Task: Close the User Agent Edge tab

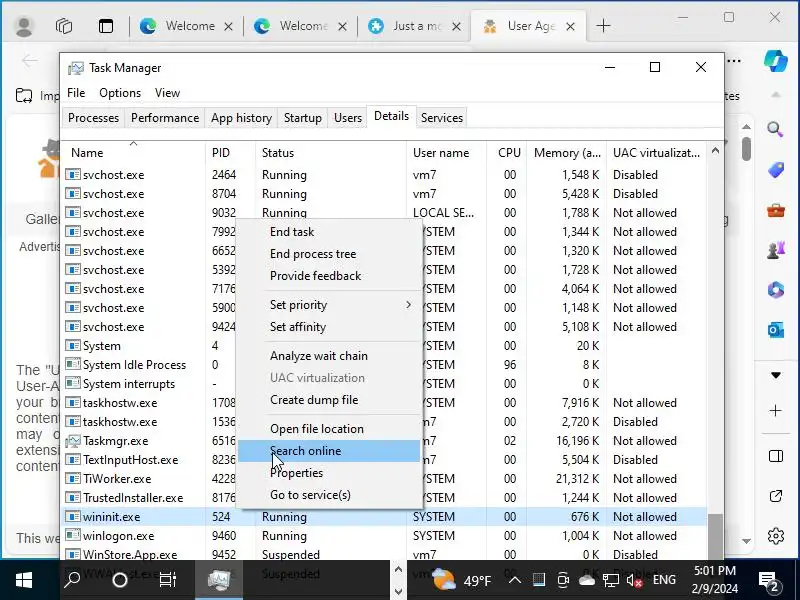Action: tap(570, 26)
